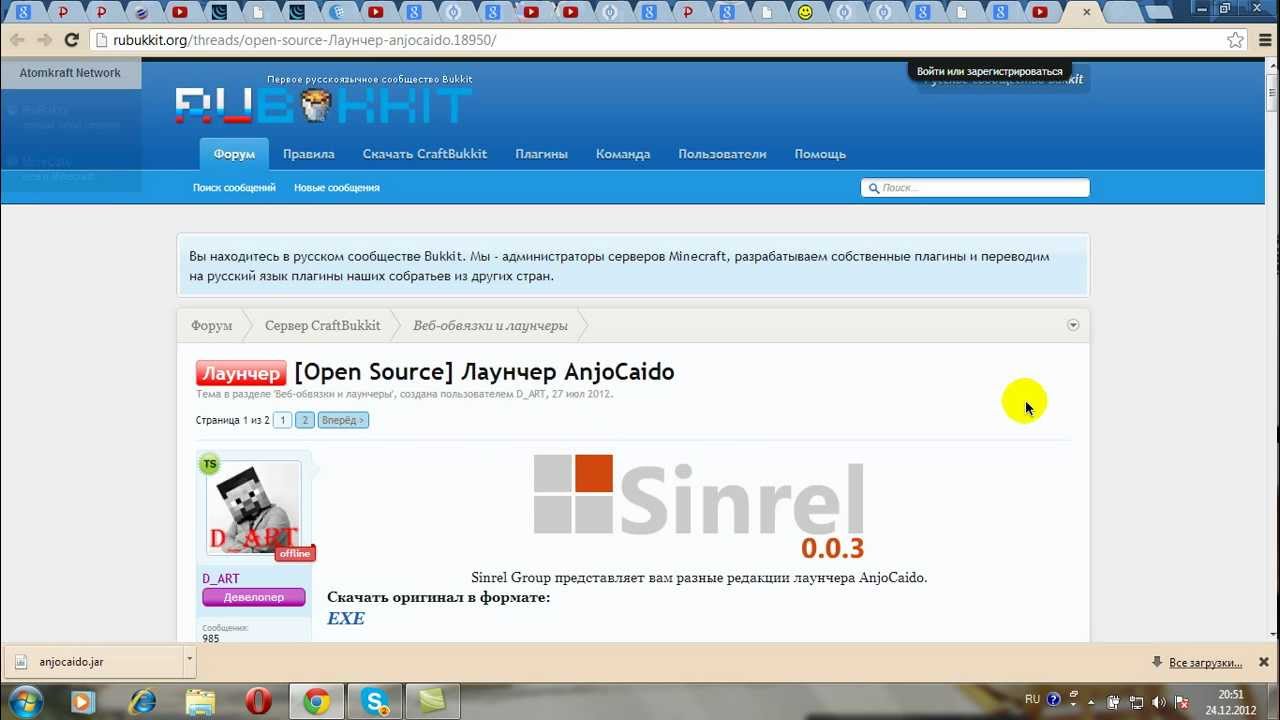Screen dimensions: 1280x720
Task: Click the blue help icon in the tray
Action: coord(1053,700)
